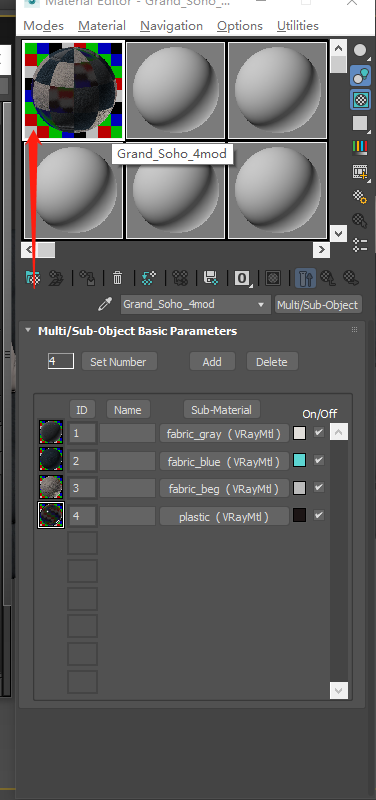
Task: Click the sample slots scroll down arrow
Action: 338,233
